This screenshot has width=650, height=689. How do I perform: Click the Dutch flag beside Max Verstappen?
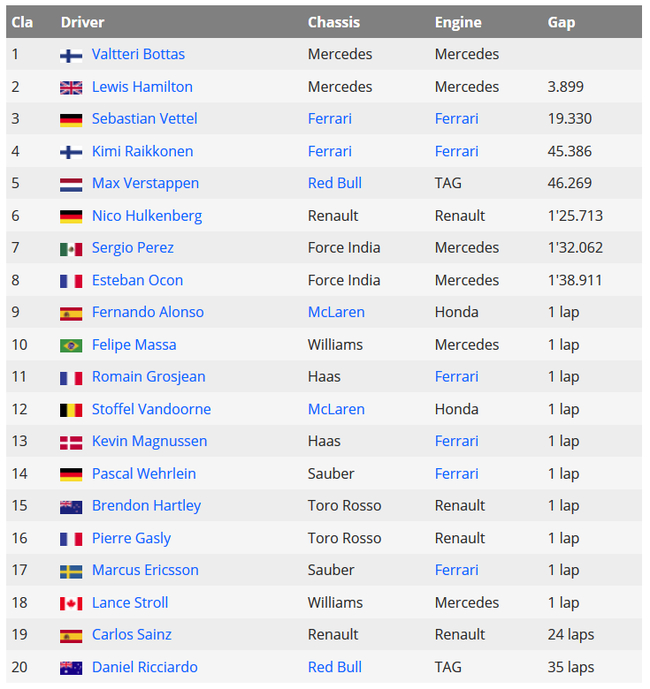pos(71,184)
